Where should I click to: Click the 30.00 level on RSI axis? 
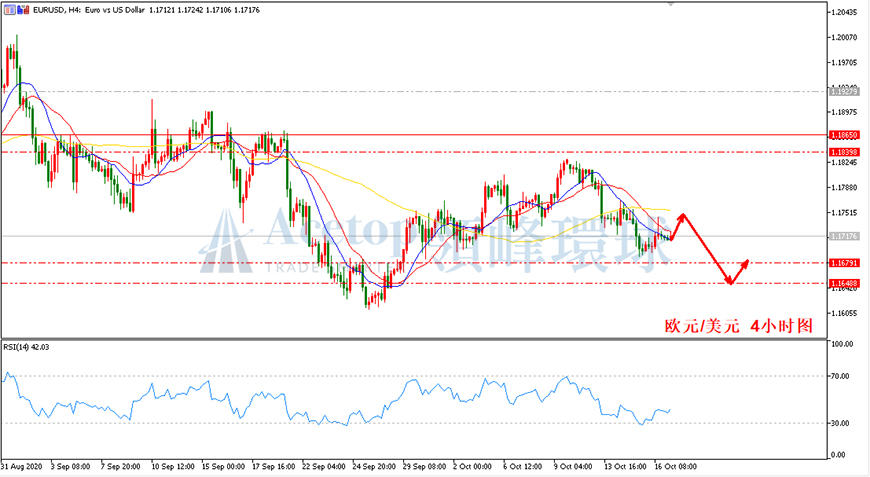point(841,423)
